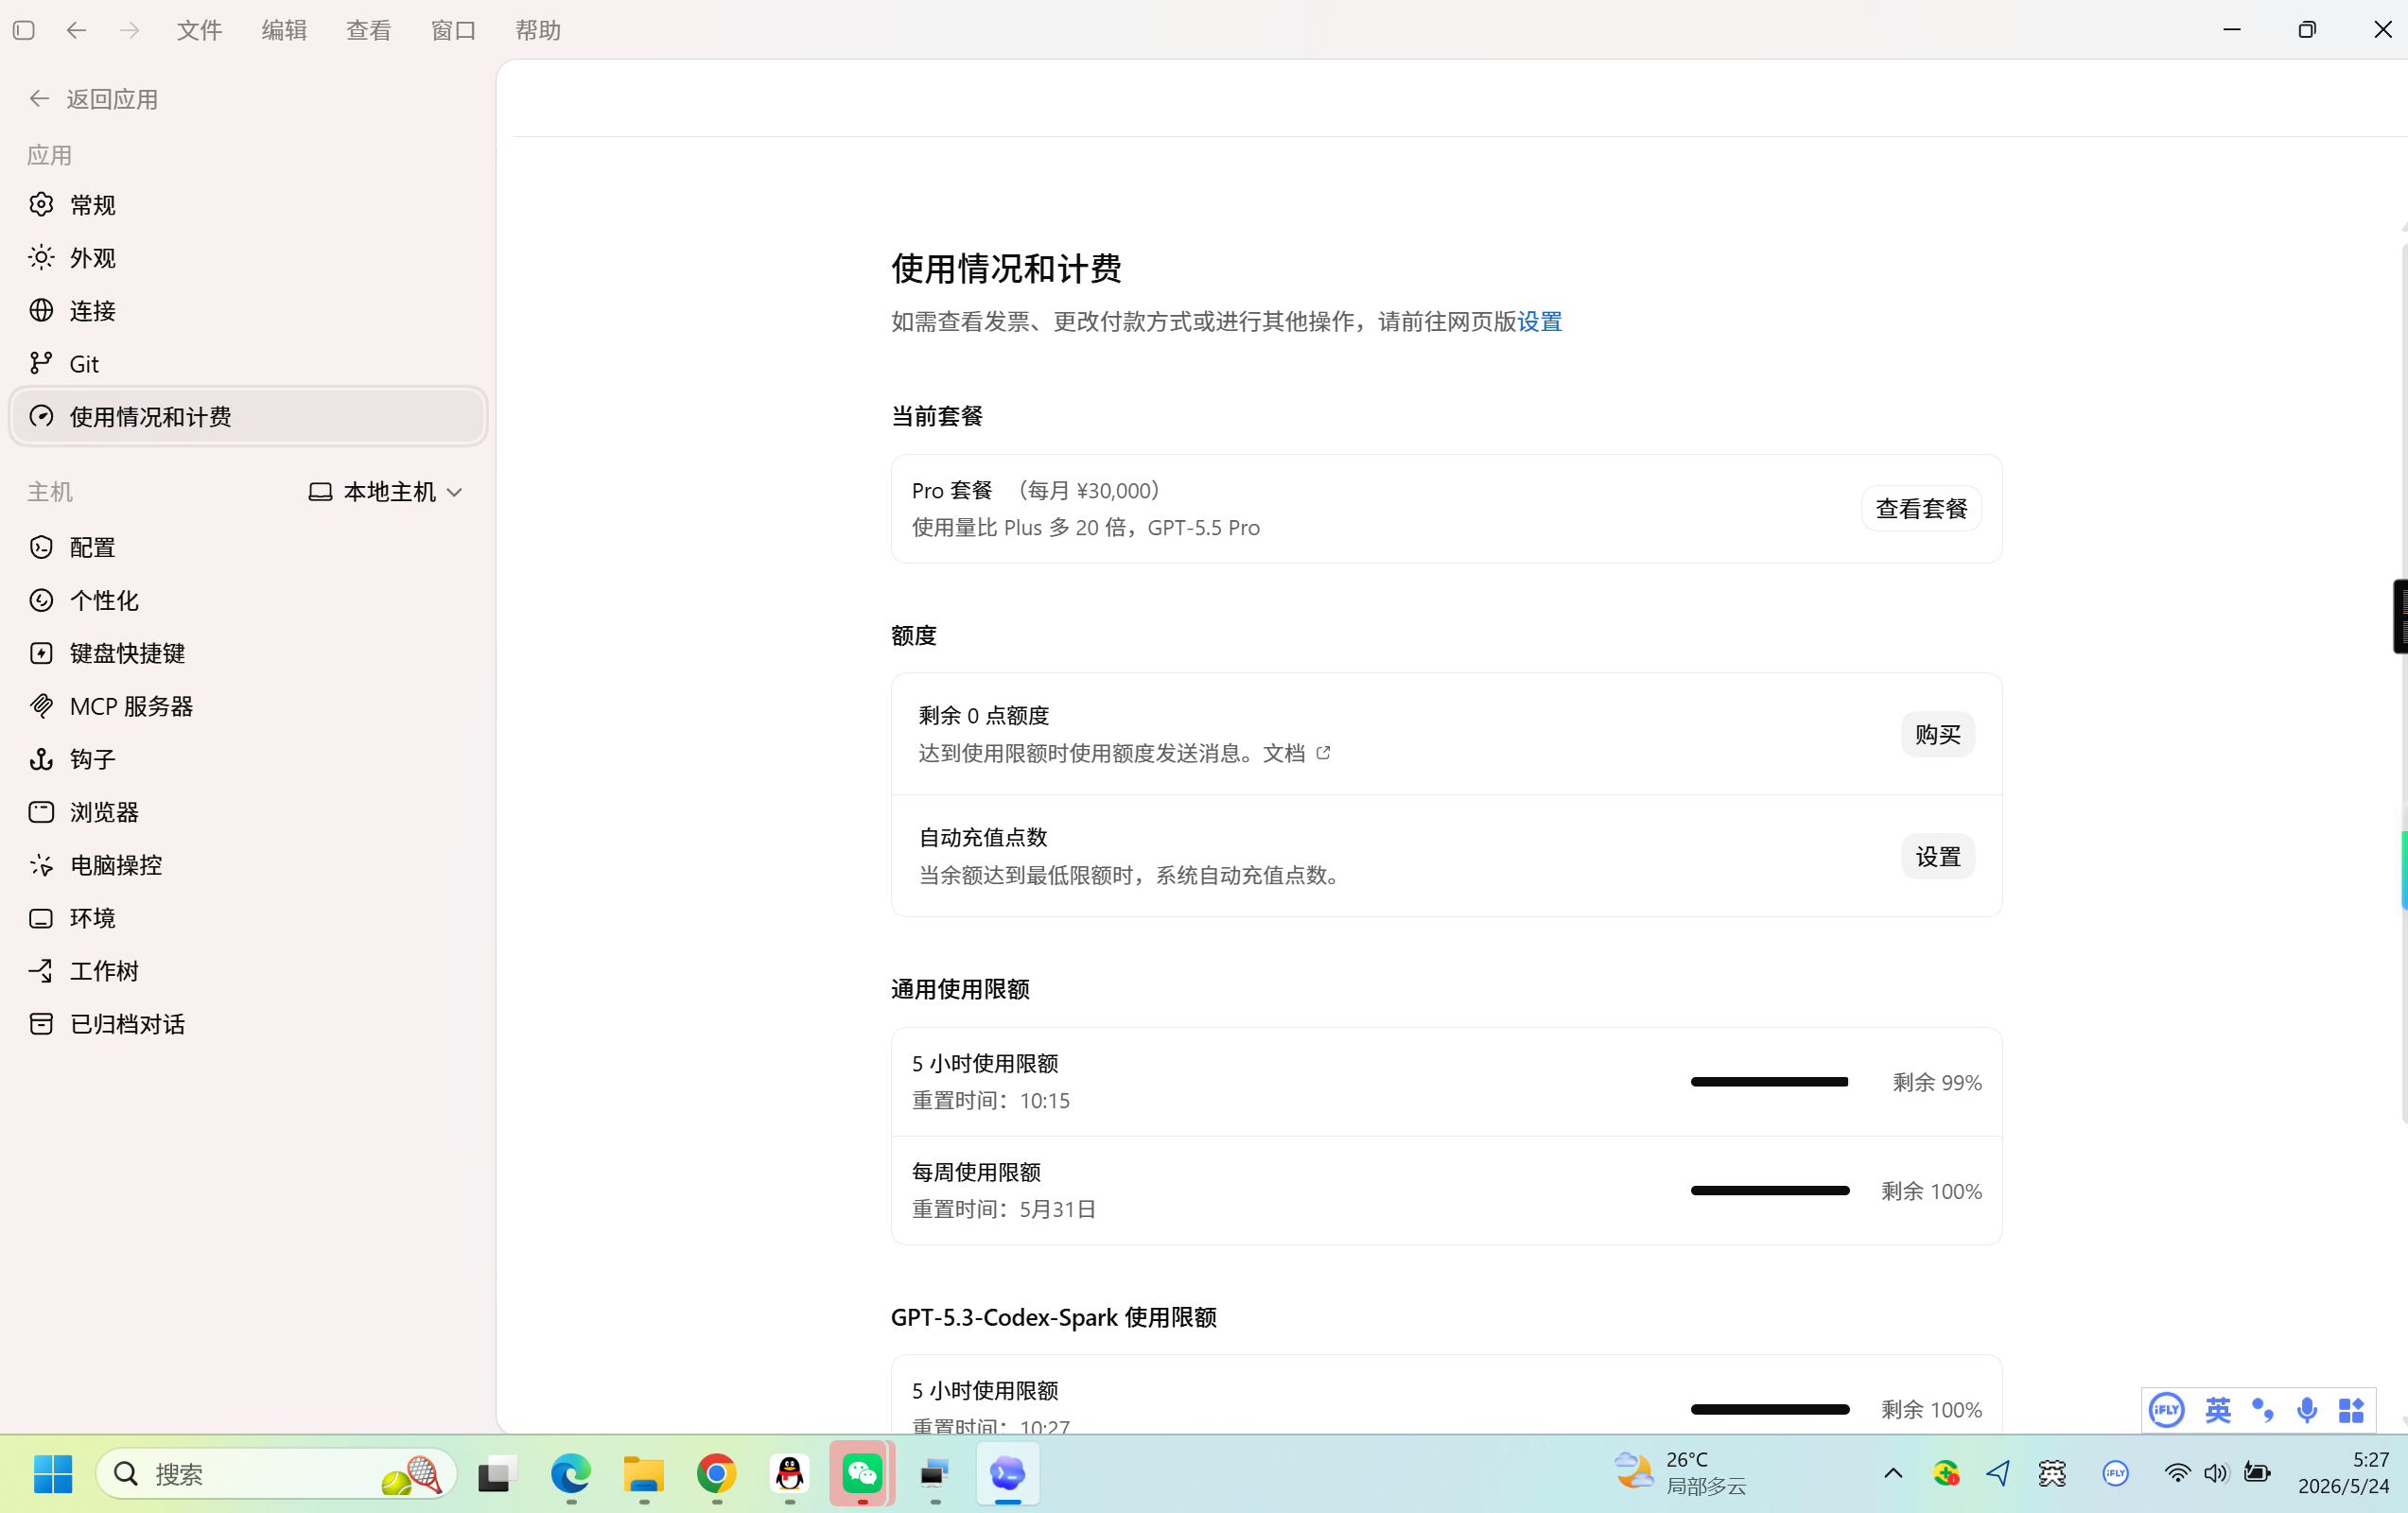Click the forward navigation arrow
2408x1513 pixels.
click(x=129, y=30)
